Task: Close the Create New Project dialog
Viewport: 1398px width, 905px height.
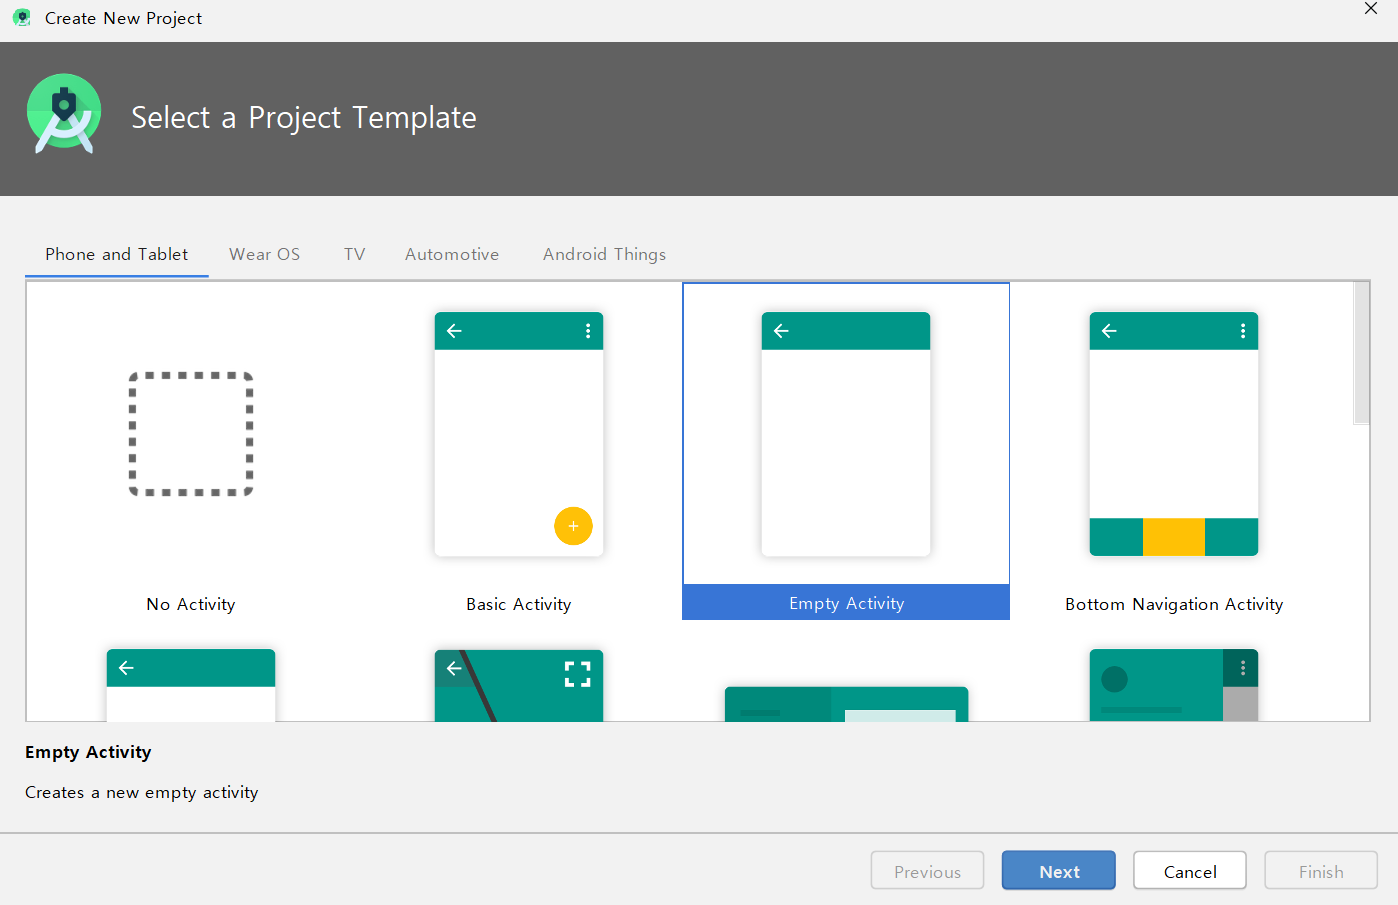Action: tap(1371, 9)
